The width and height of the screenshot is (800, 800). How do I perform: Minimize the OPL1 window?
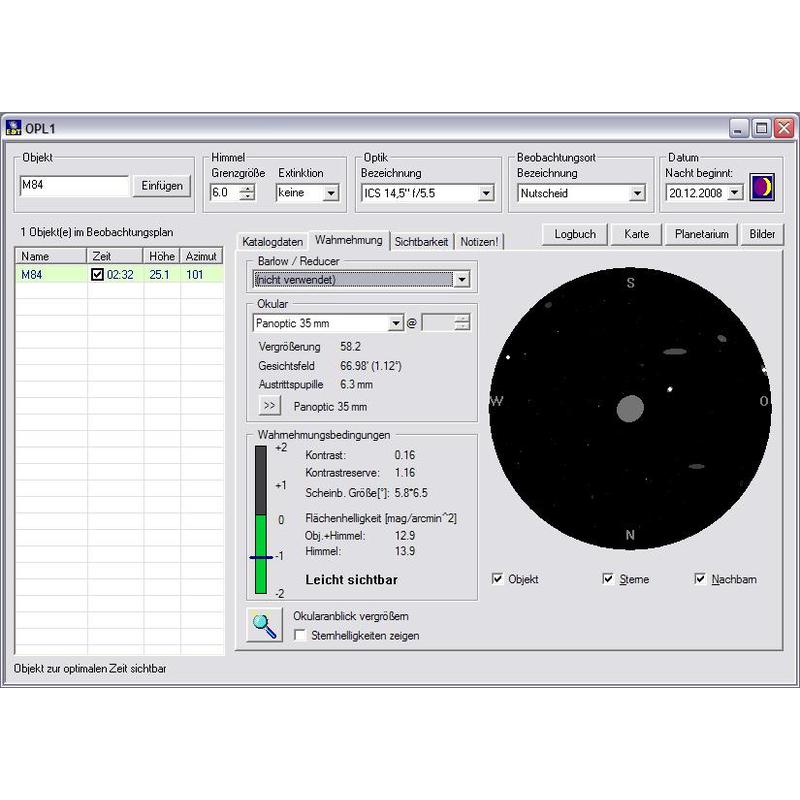(738, 128)
